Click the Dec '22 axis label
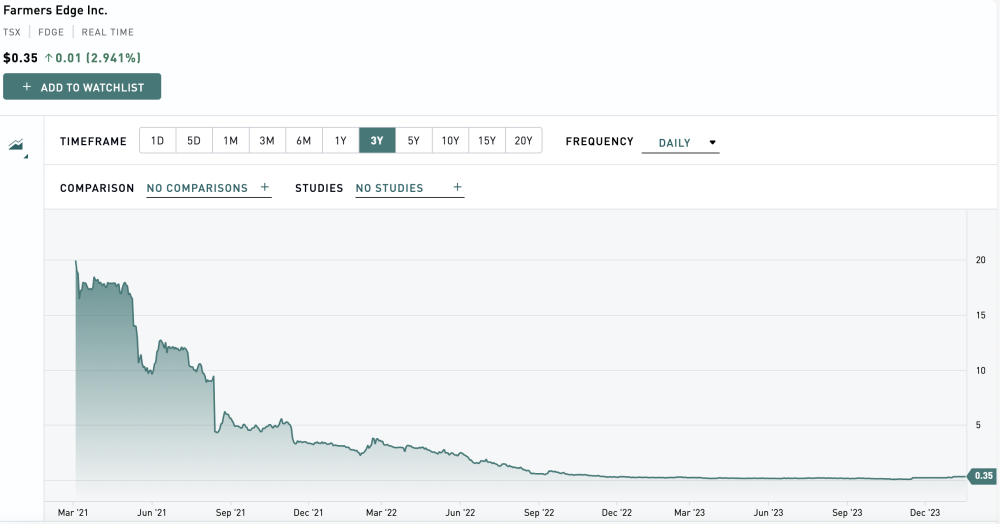Image resolution: width=1000 pixels, height=524 pixels. 617,513
